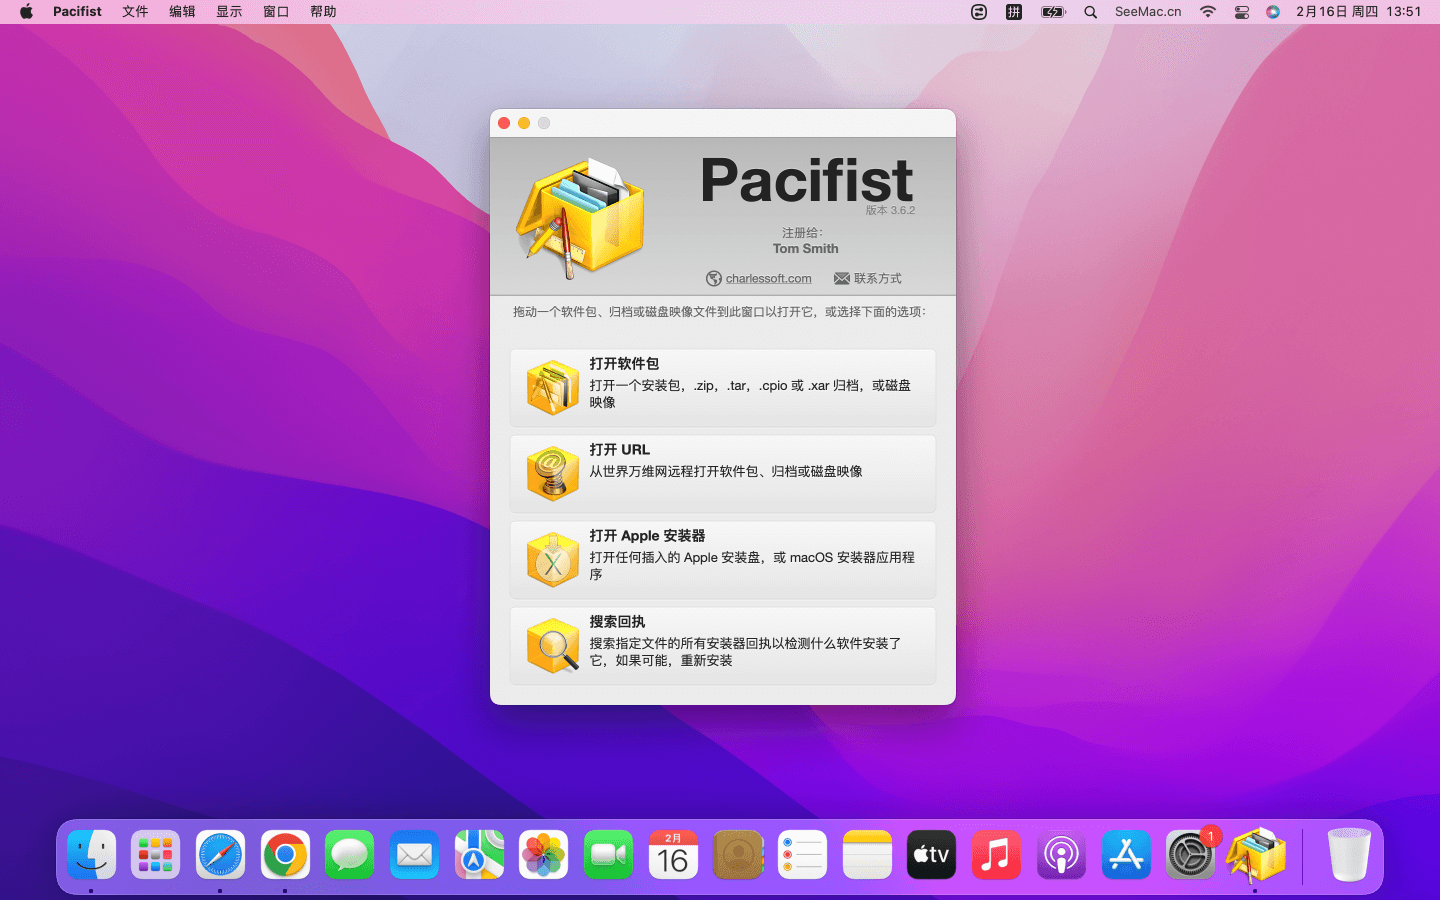Open Wi-Fi status in menu bar
1440x900 pixels.
coord(1208,12)
